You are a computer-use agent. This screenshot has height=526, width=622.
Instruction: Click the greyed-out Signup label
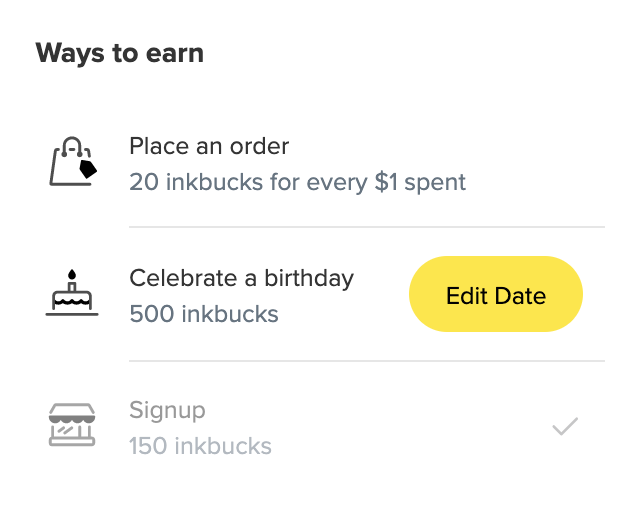[167, 410]
